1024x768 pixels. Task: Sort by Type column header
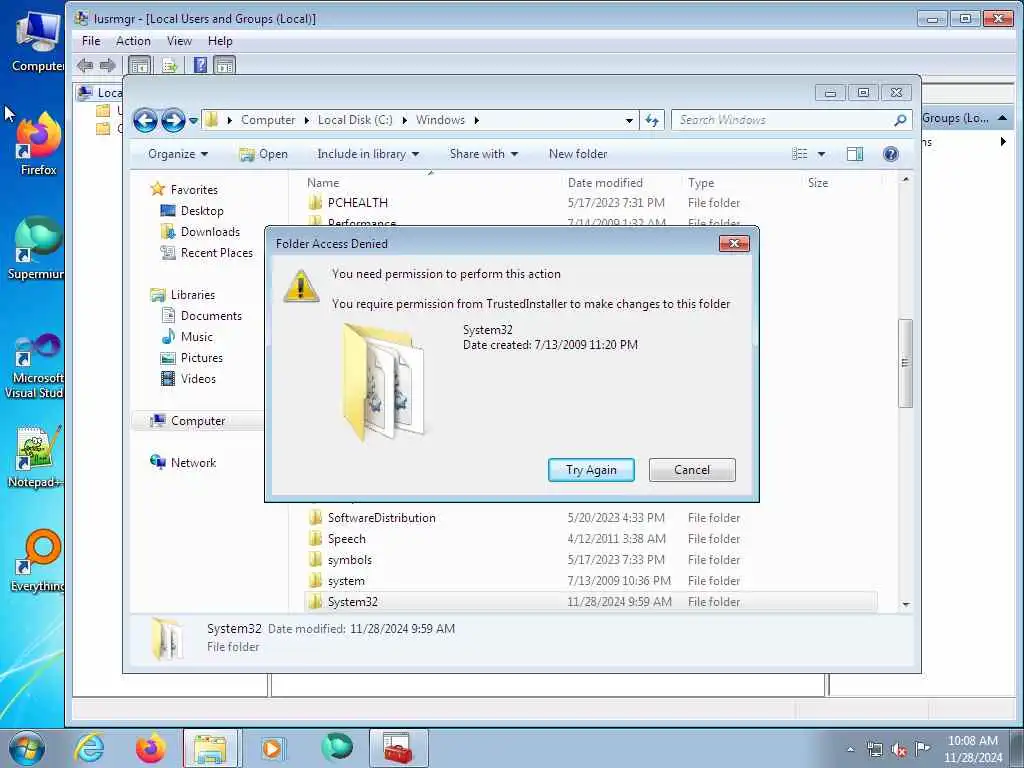(x=701, y=183)
